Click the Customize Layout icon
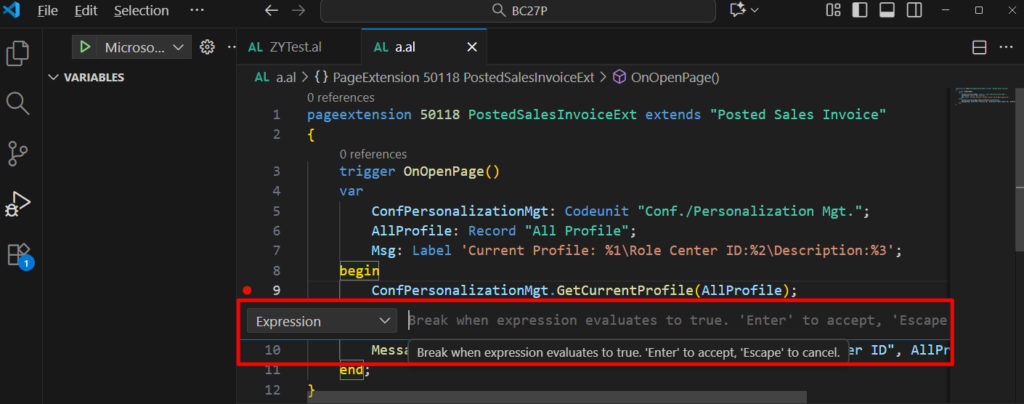The image size is (1024, 404). [833, 10]
